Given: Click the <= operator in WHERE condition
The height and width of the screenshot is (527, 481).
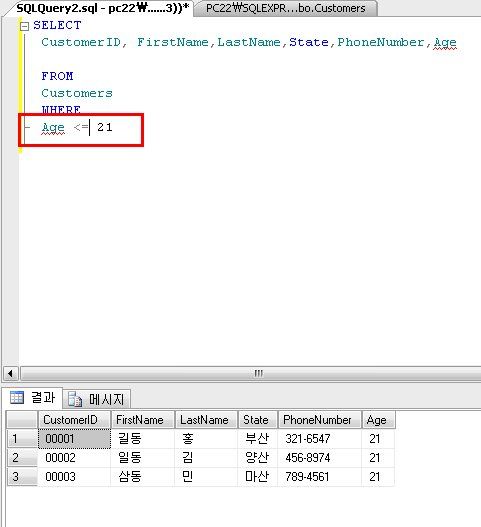Looking at the screenshot, I should point(81,127).
